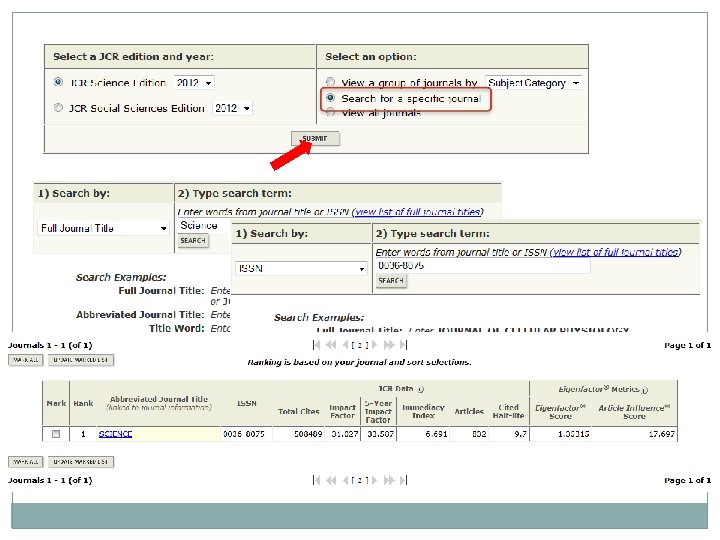Image resolution: width=720 pixels, height=540 pixels.
Task: Open the ISSN search-by dropdown
Action: click(301, 268)
